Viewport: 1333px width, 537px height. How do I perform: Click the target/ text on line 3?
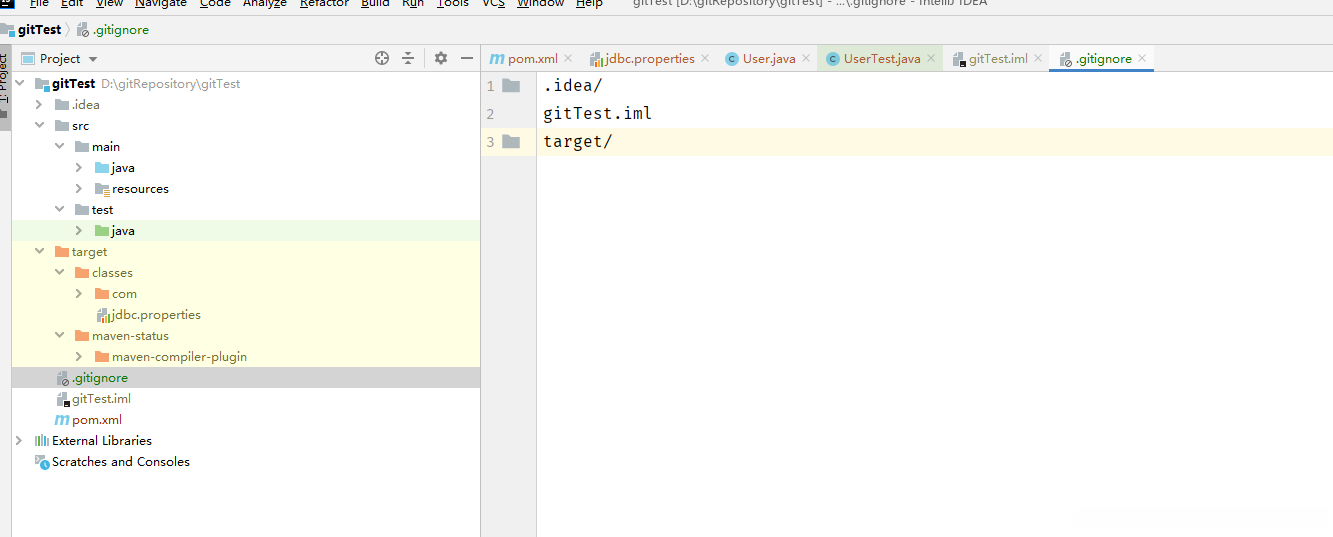coord(578,142)
